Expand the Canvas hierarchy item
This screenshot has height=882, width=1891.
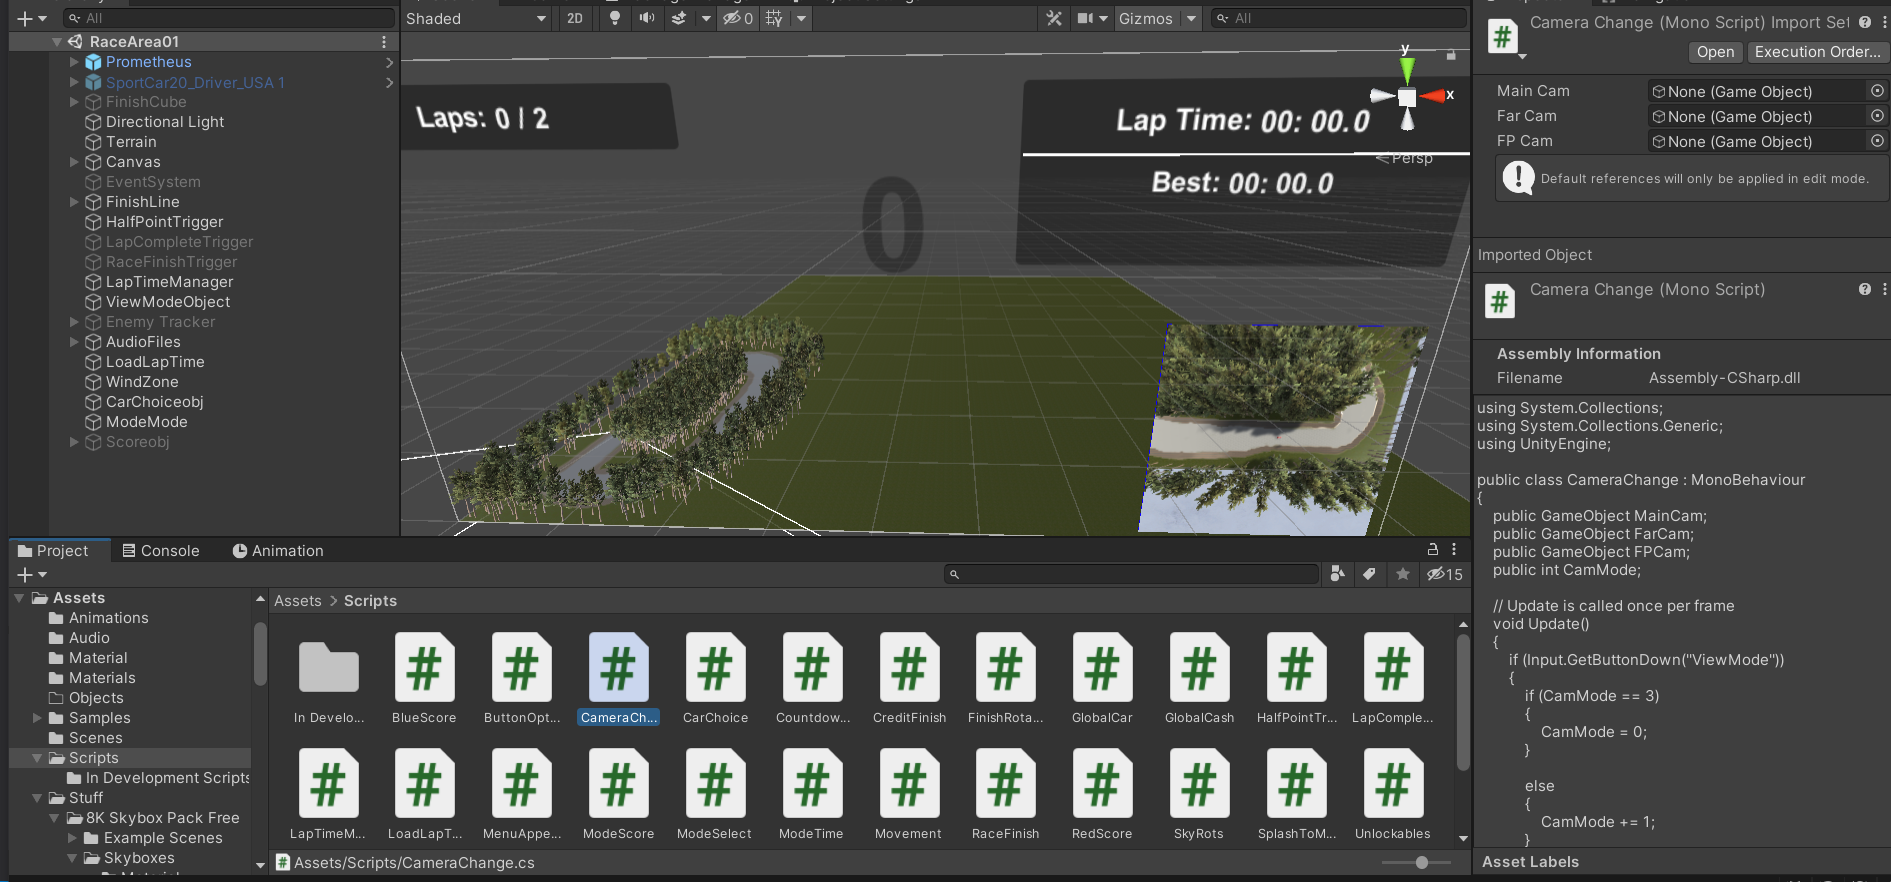74,162
